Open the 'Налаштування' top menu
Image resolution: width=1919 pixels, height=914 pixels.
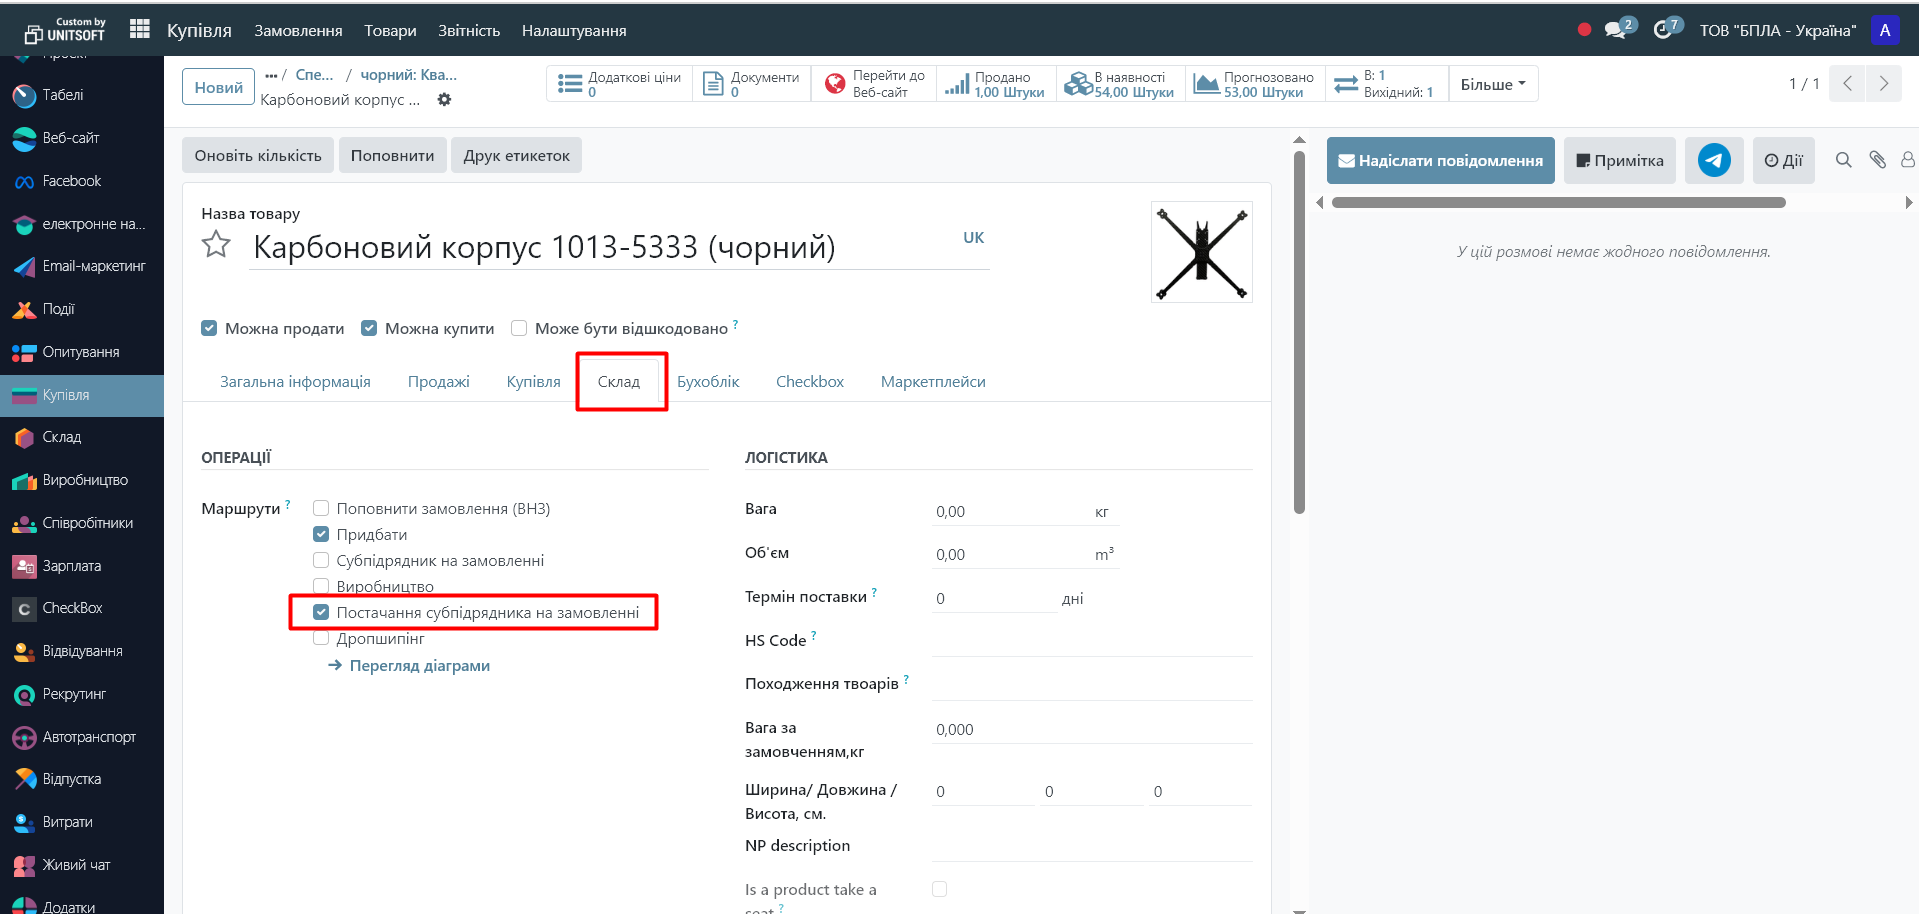573,31
